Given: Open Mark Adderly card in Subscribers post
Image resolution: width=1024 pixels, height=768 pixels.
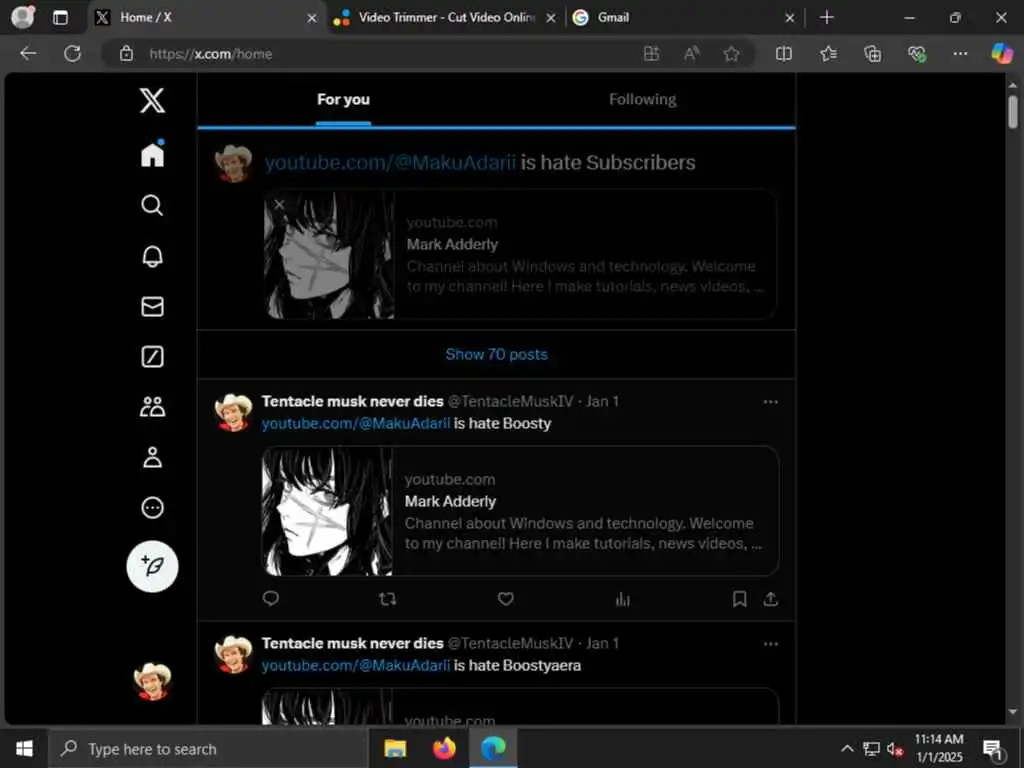Looking at the screenshot, I should click(x=520, y=255).
